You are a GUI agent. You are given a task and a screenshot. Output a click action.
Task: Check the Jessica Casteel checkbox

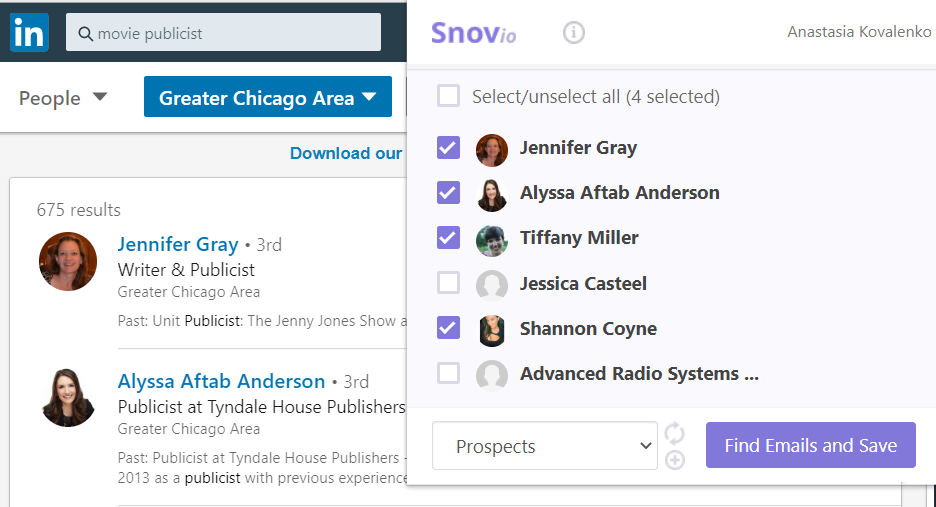(448, 282)
